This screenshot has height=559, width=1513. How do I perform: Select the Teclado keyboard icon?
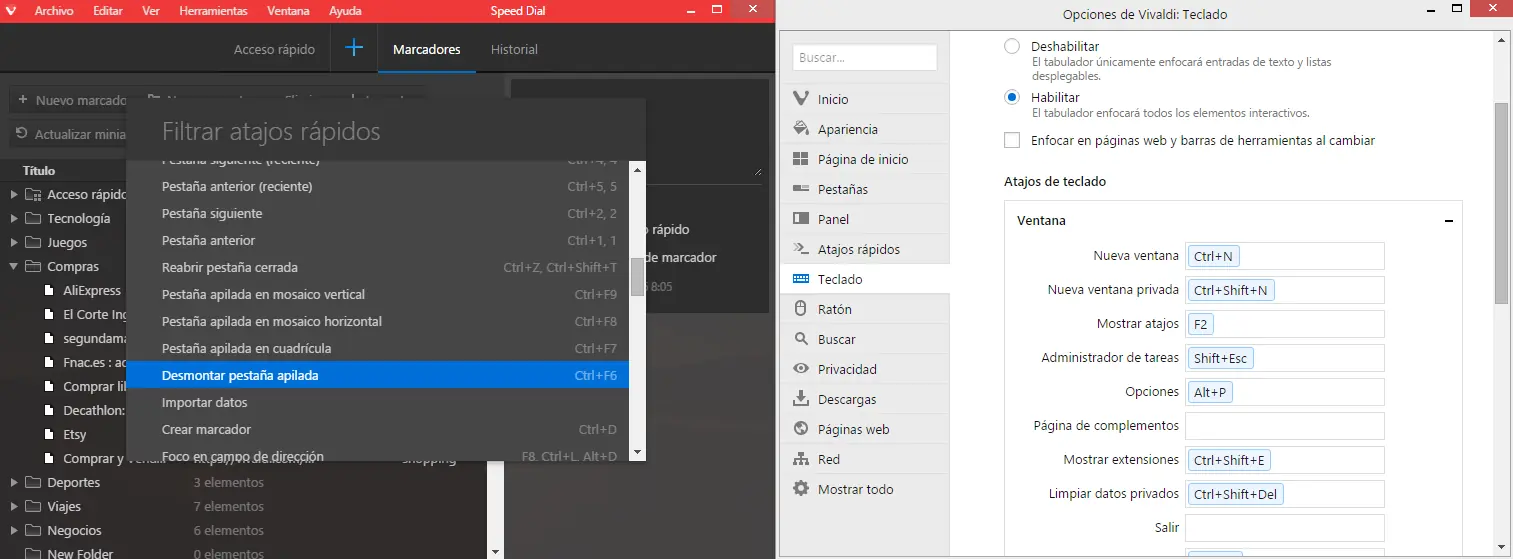click(800, 279)
